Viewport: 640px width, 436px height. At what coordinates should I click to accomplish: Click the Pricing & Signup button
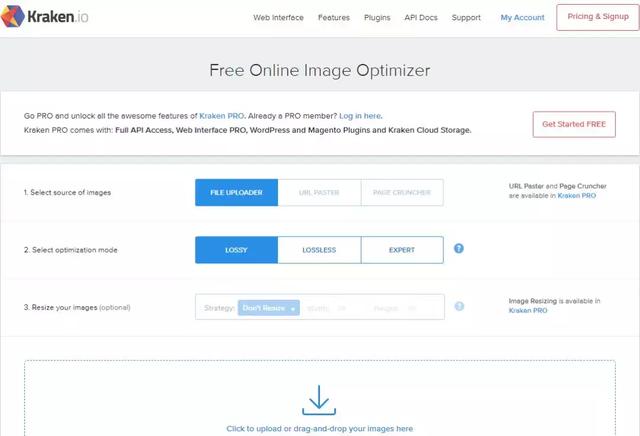[597, 17]
